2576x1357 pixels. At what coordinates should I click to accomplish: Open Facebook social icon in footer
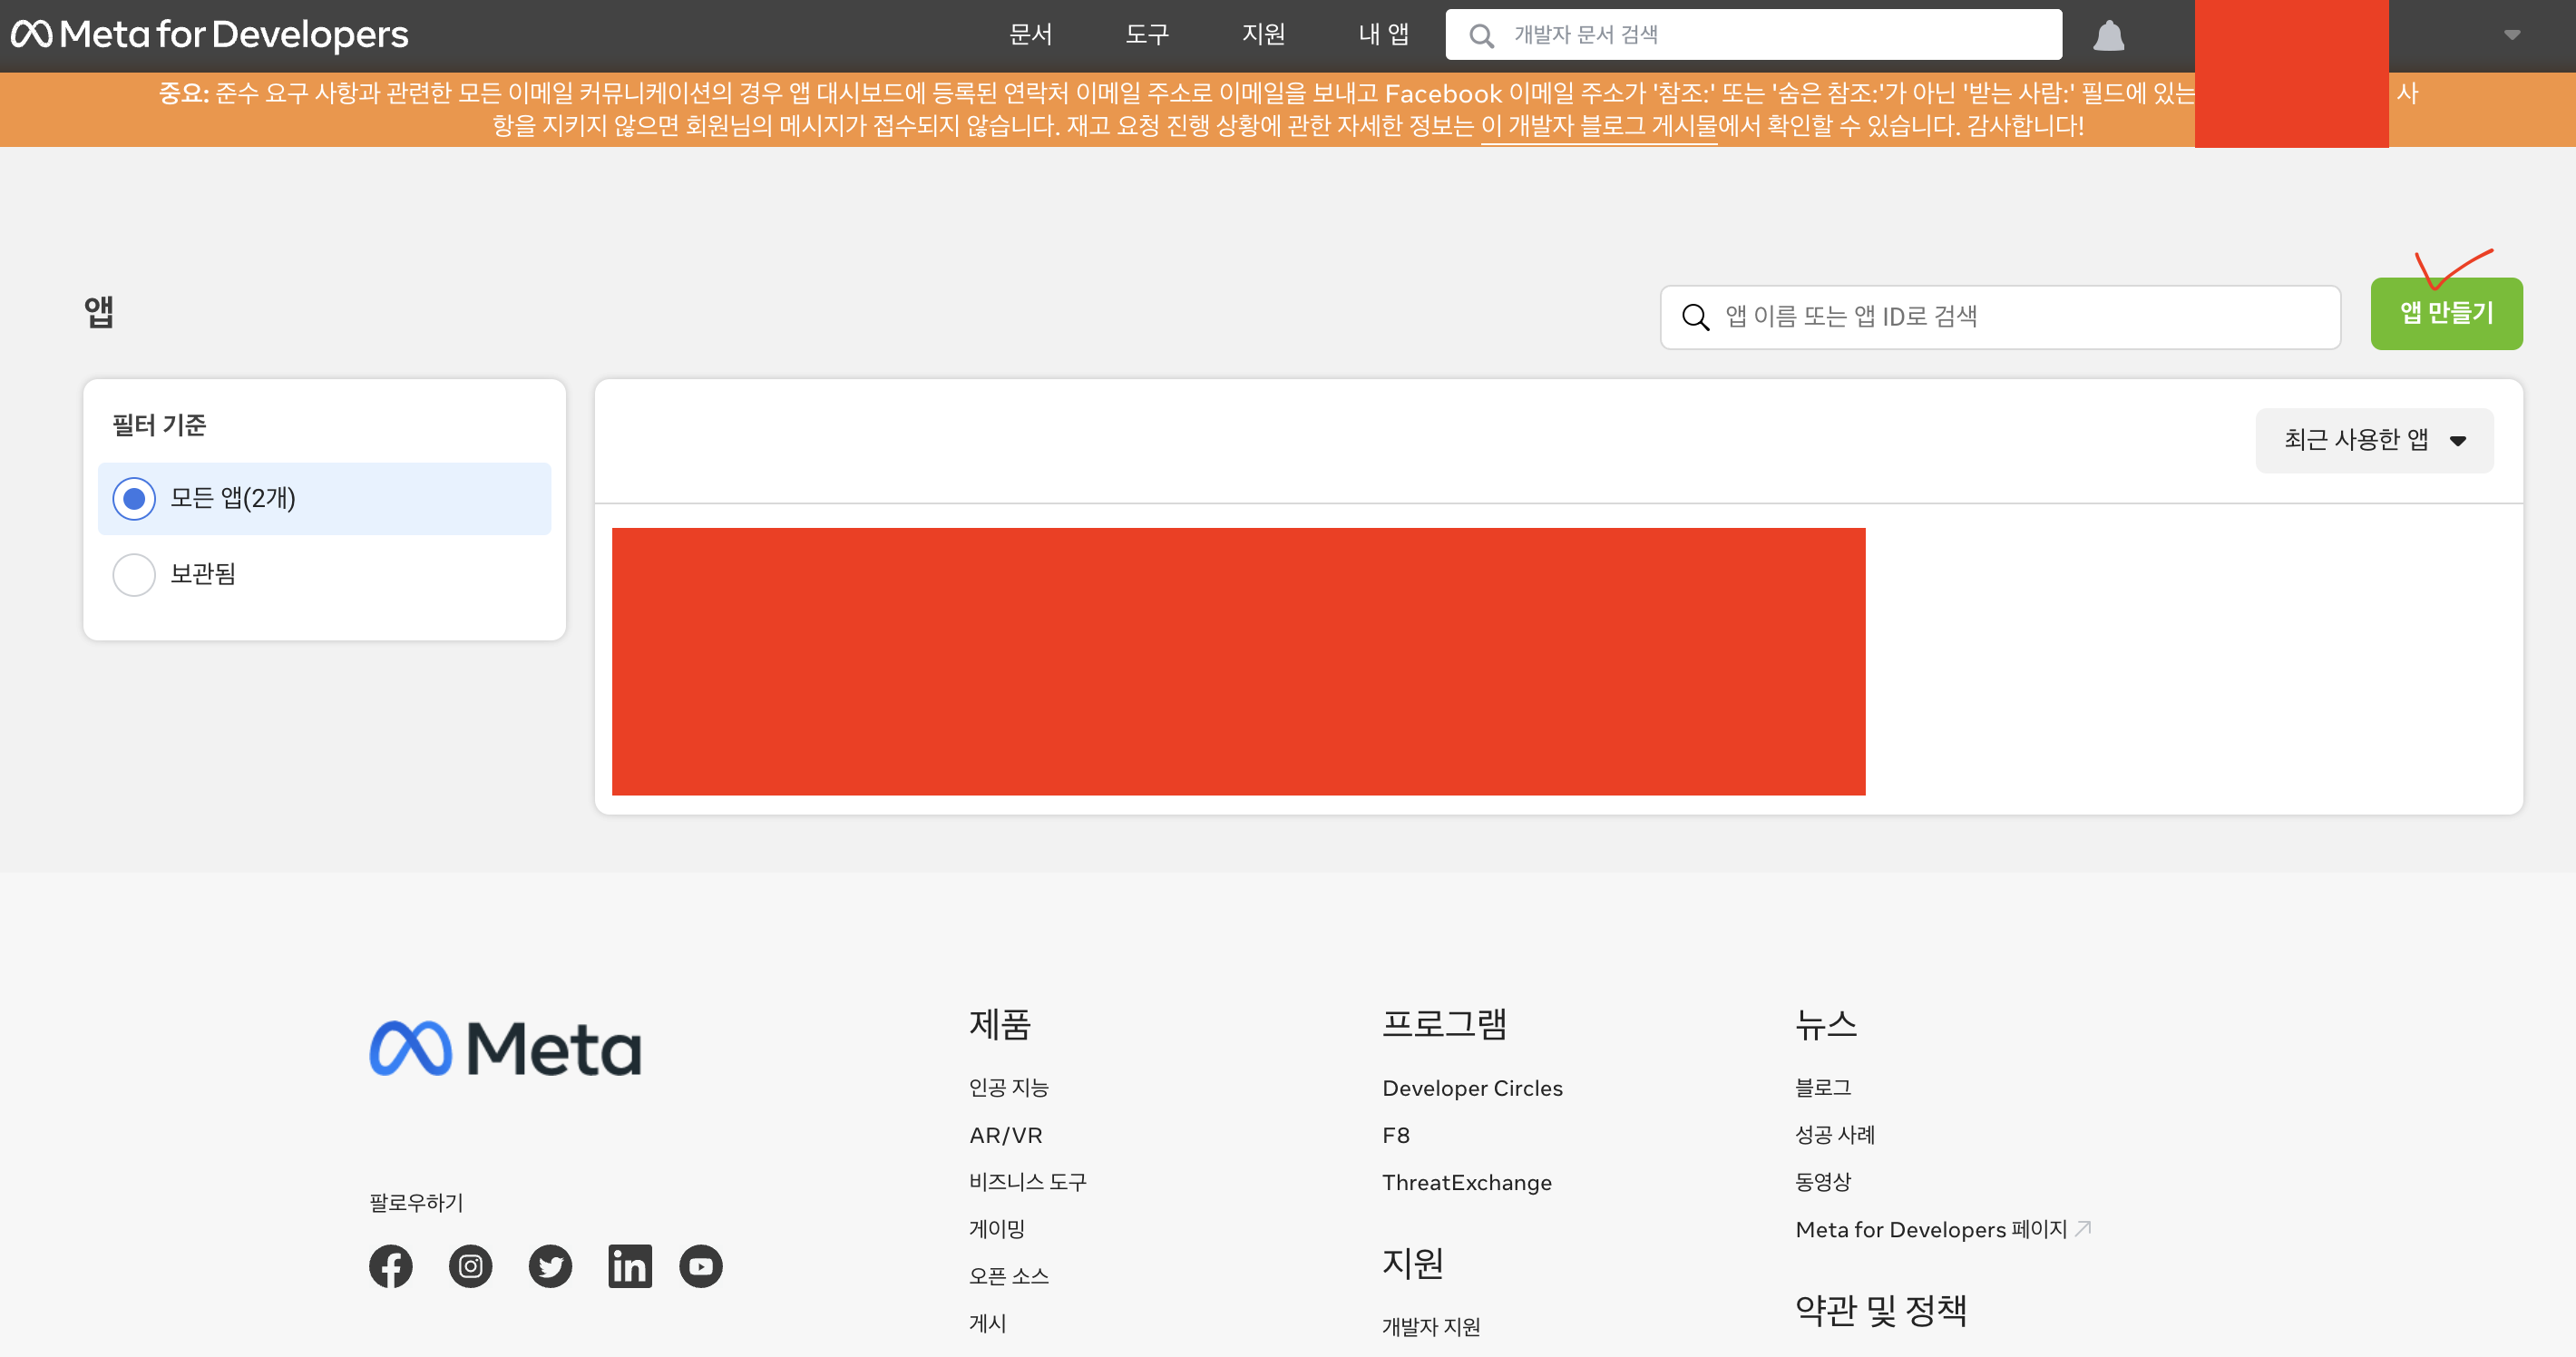(x=390, y=1266)
